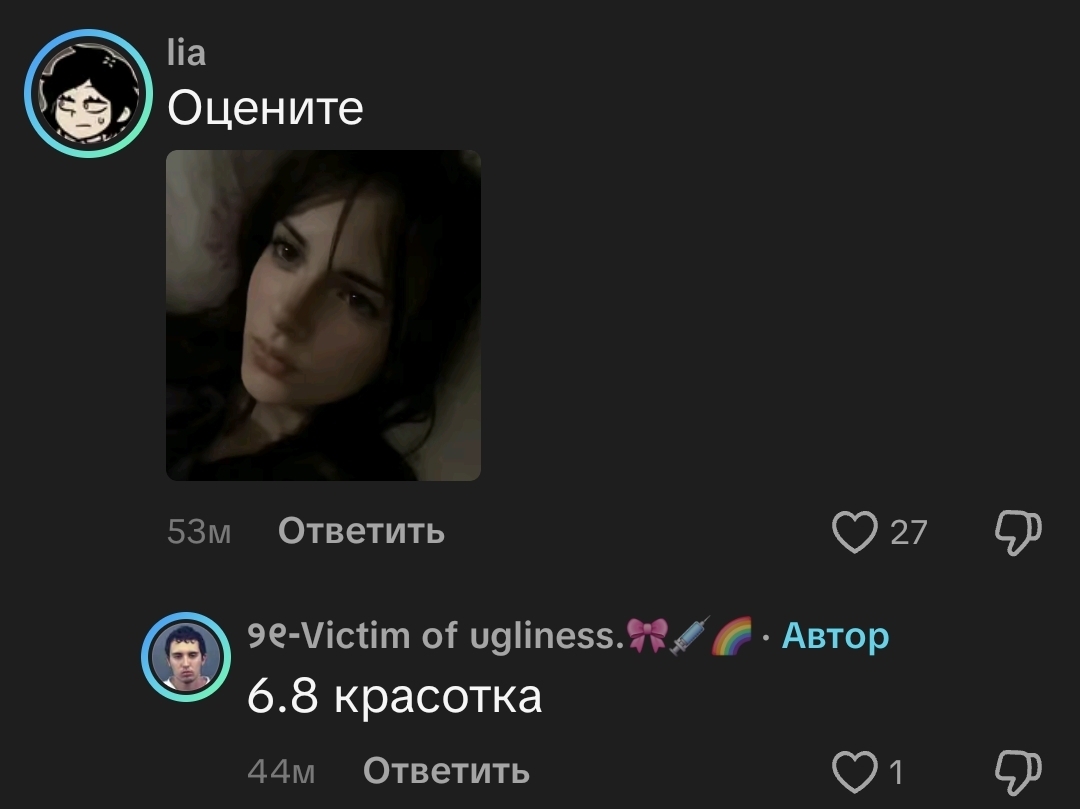Open the Victim of ugliness profile avatar
1080x809 pixels.
[186, 656]
